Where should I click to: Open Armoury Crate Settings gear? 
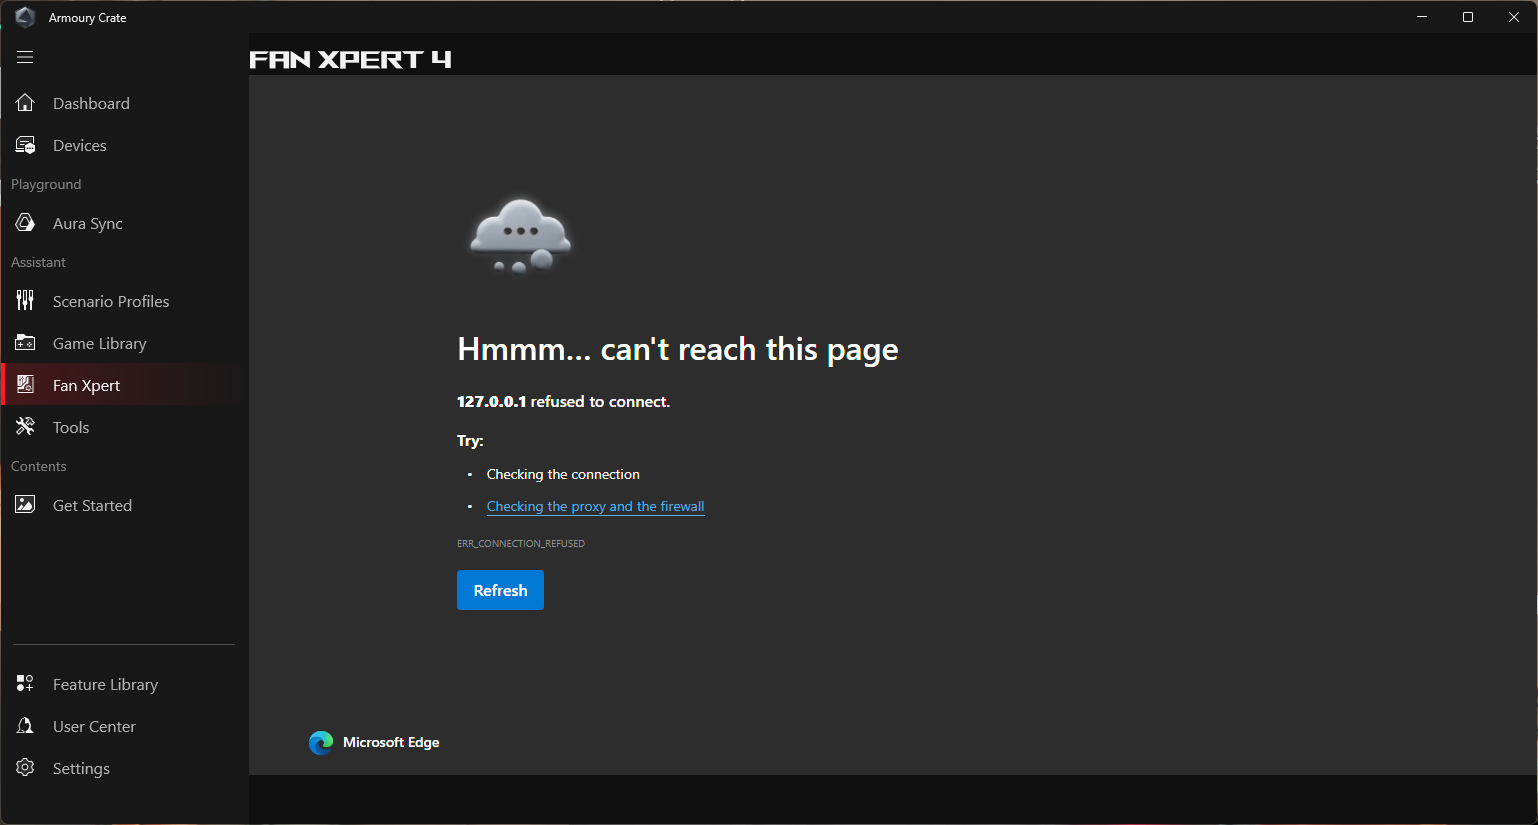point(25,768)
